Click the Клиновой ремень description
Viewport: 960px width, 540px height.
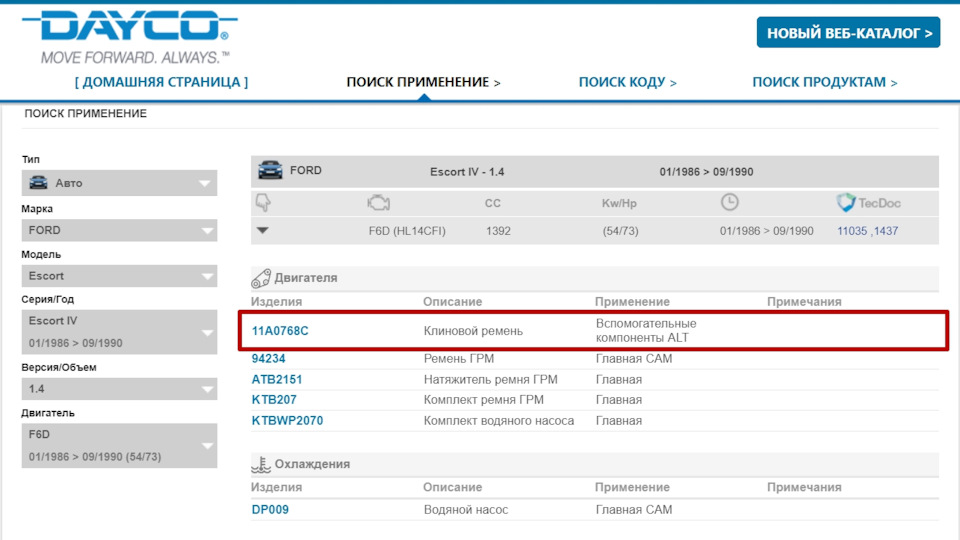pos(473,331)
